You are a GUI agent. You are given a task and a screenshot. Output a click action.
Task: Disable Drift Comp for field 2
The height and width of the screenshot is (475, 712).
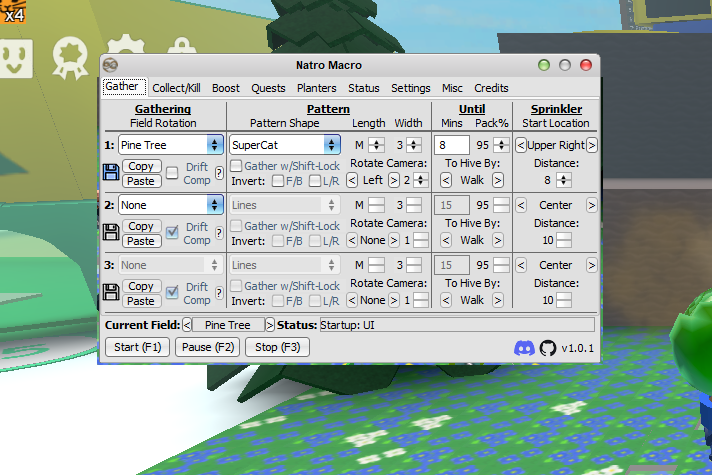tap(172, 233)
